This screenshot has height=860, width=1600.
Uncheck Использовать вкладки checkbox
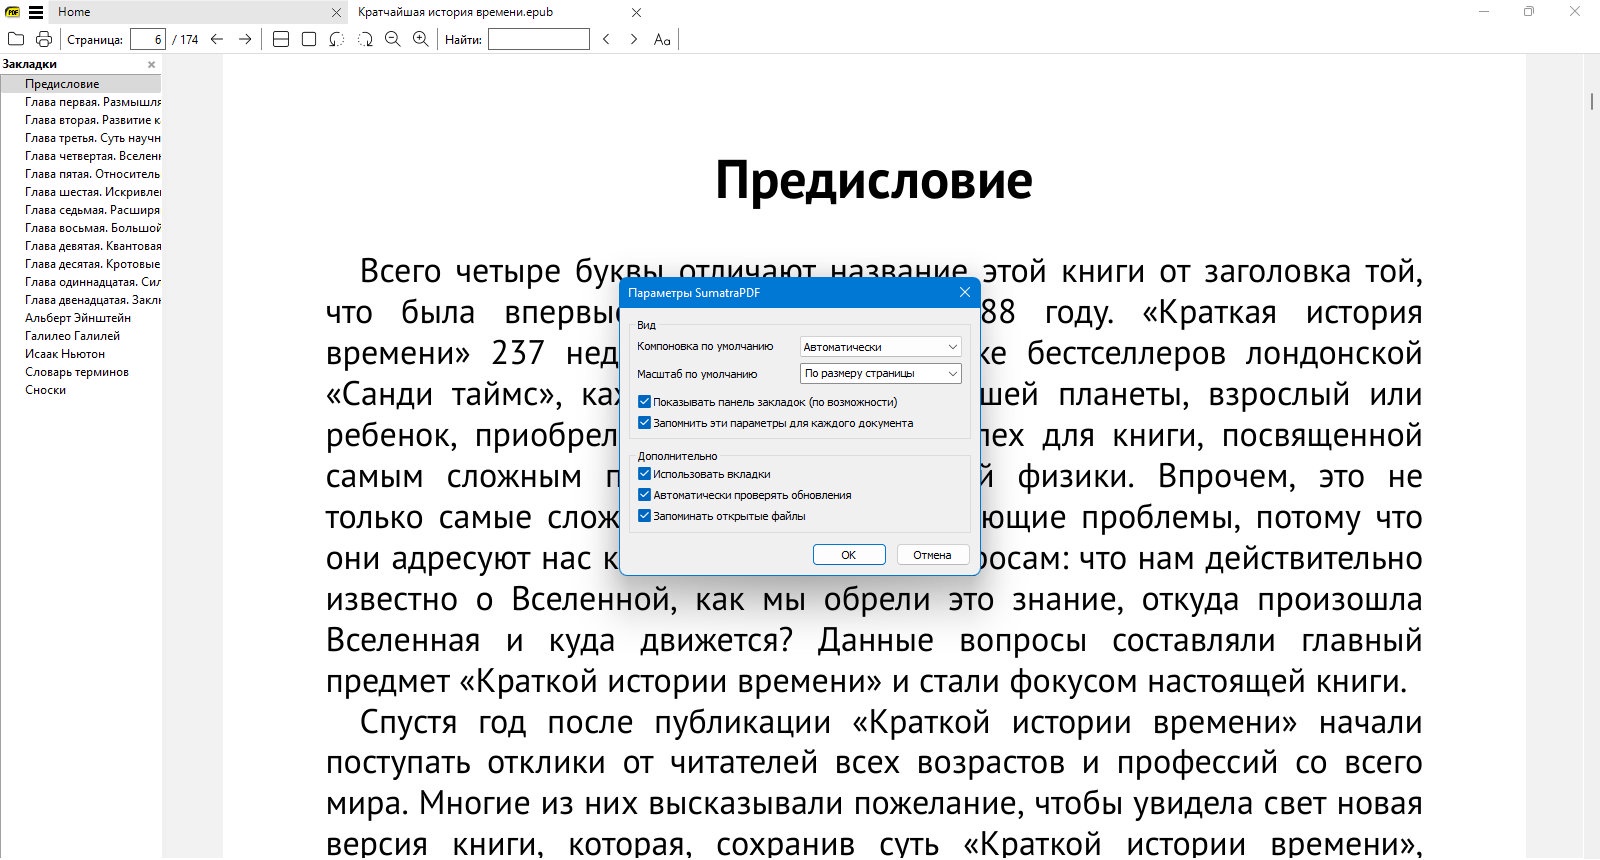tap(644, 474)
